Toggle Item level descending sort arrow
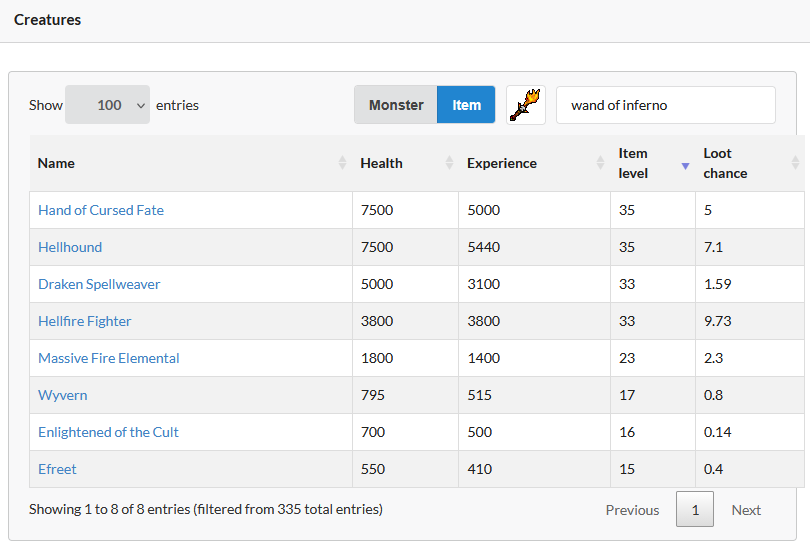Screen dimensions: 810x555 [x=686, y=166]
